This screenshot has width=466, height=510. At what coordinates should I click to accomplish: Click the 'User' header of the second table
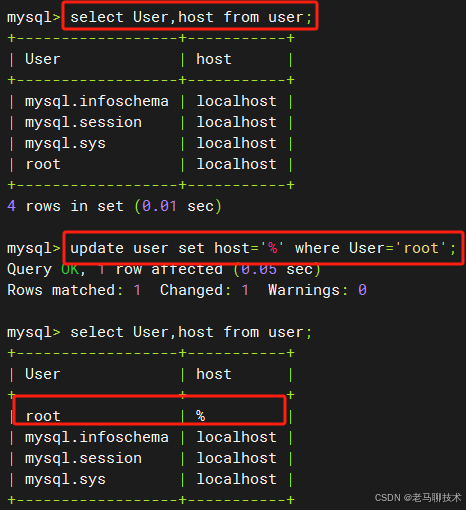point(43,374)
